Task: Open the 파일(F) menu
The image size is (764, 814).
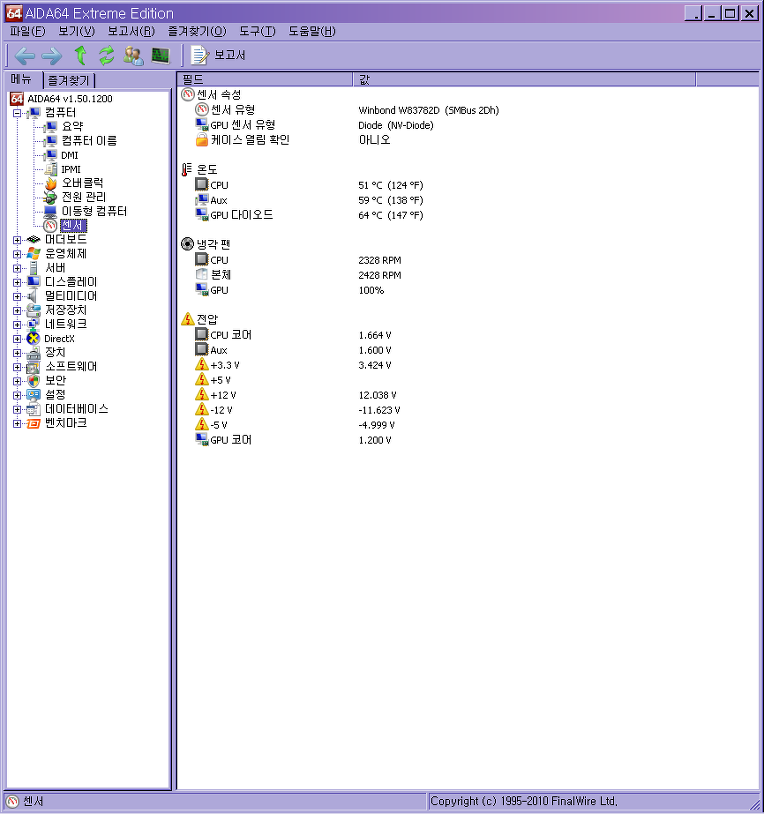Action: pyautogui.click(x=28, y=31)
